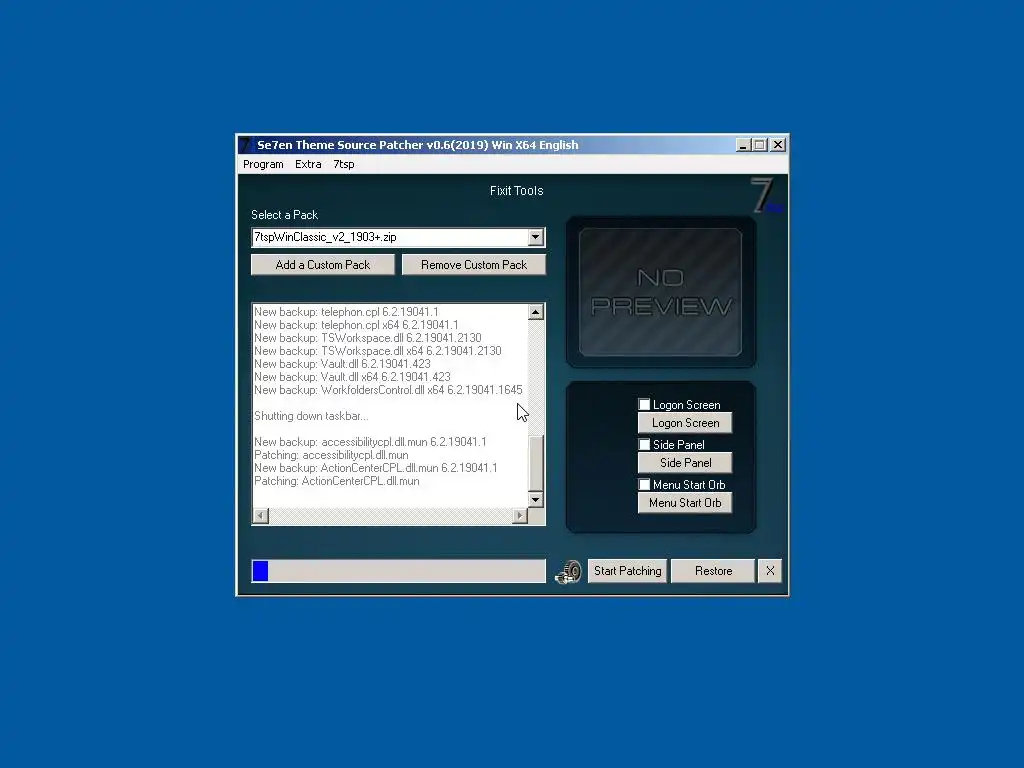The image size is (1024, 768).
Task: Click 'New backup: Vault.dll x64' log line
Action: (352, 377)
